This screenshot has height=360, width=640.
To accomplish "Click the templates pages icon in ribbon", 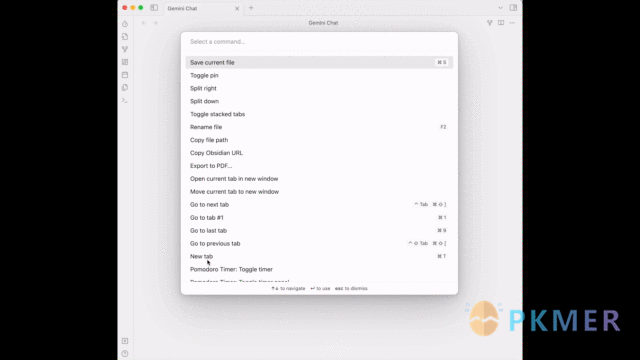I will coord(125,87).
